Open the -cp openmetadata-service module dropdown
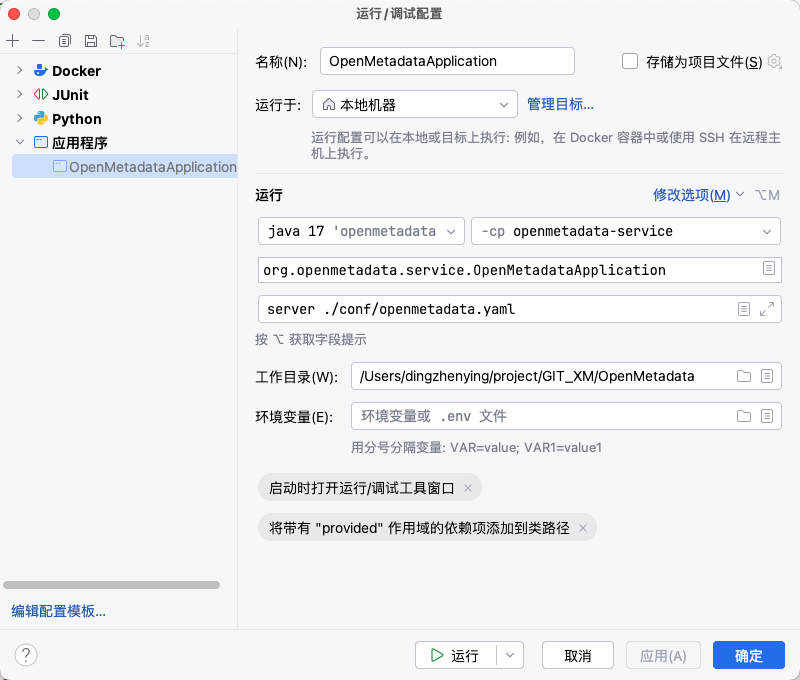Image resolution: width=800 pixels, height=680 pixels. click(626, 231)
